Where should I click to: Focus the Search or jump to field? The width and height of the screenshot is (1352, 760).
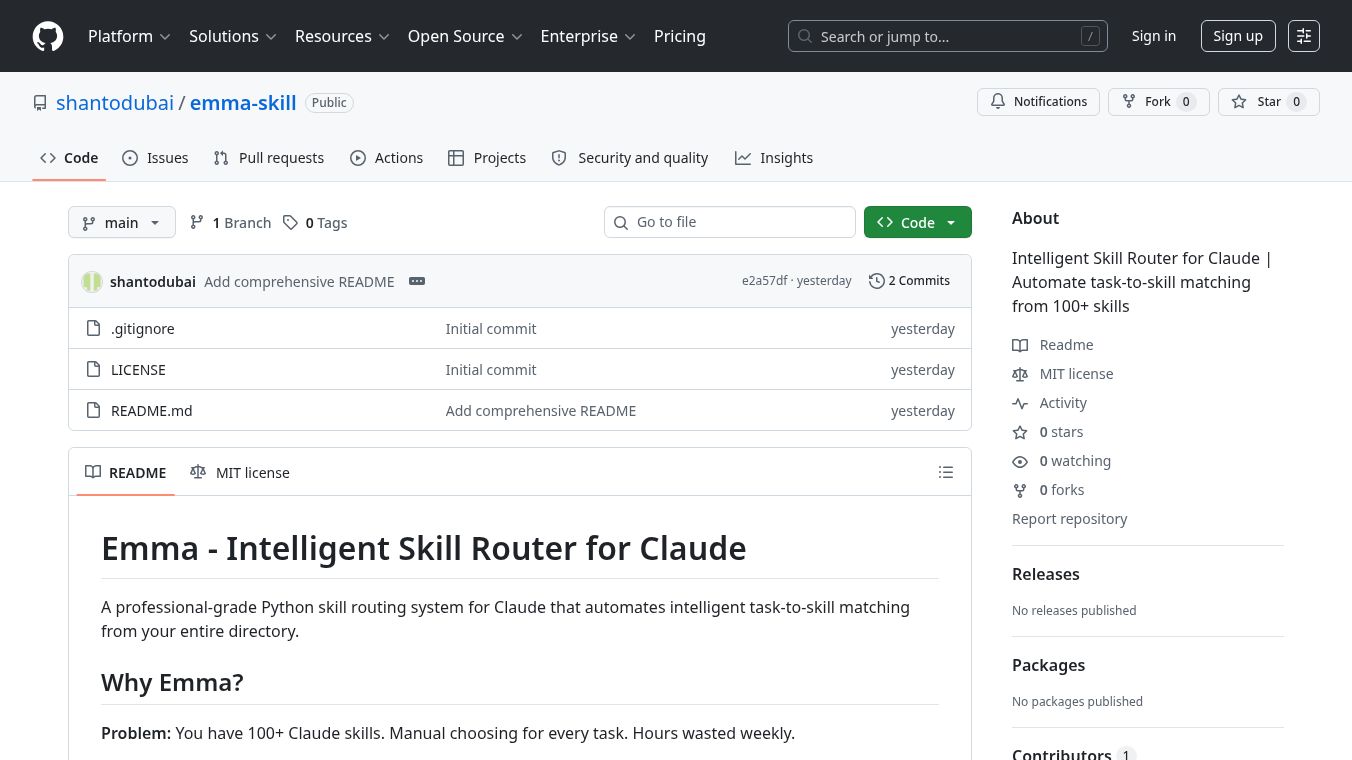[x=948, y=36]
